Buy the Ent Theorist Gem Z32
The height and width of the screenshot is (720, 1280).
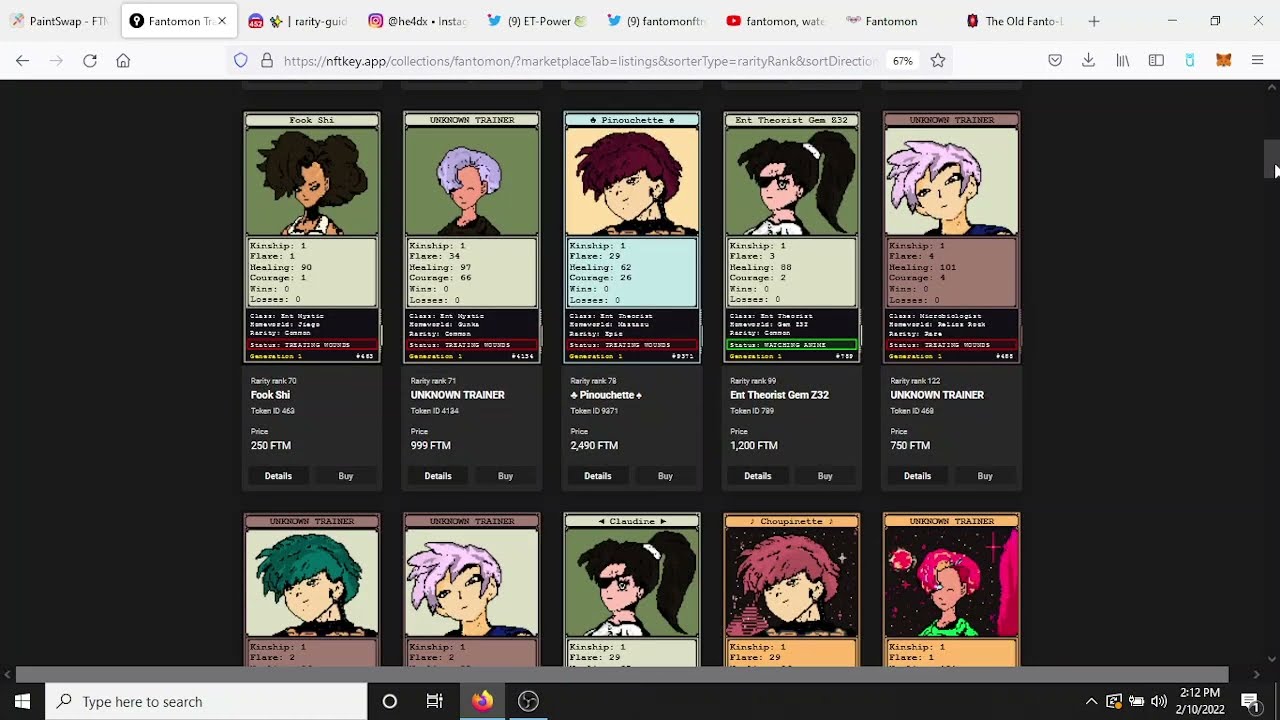tap(825, 476)
